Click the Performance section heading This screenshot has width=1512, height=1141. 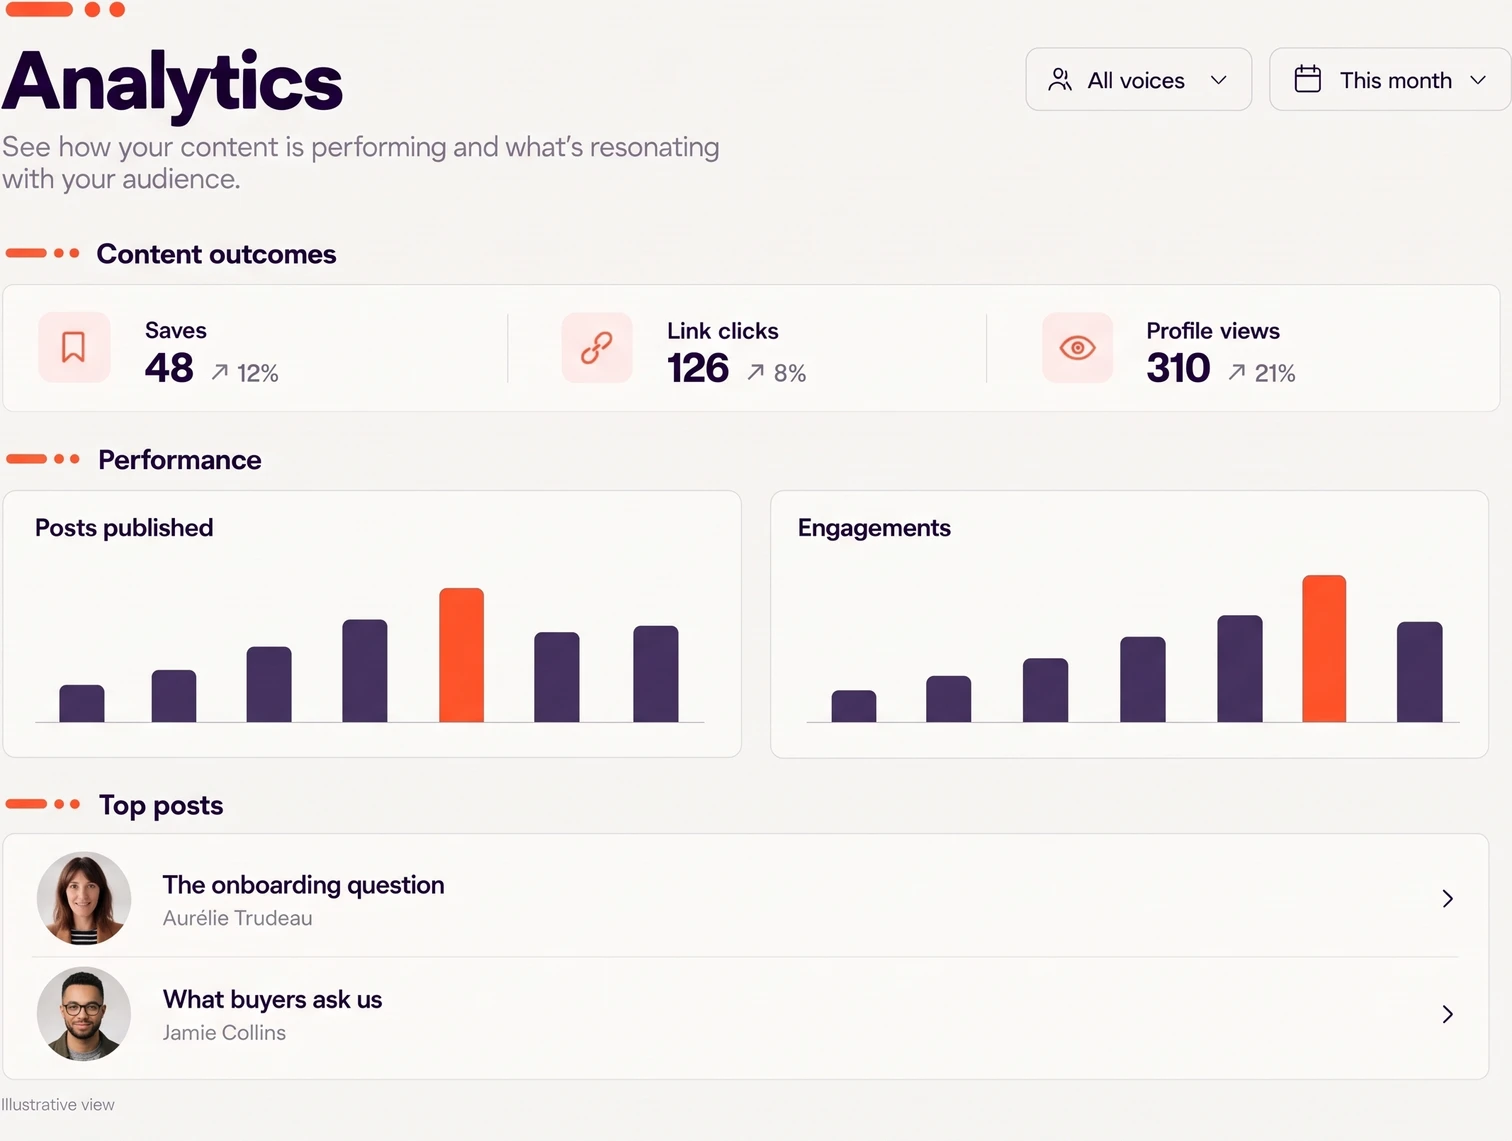point(180,460)
